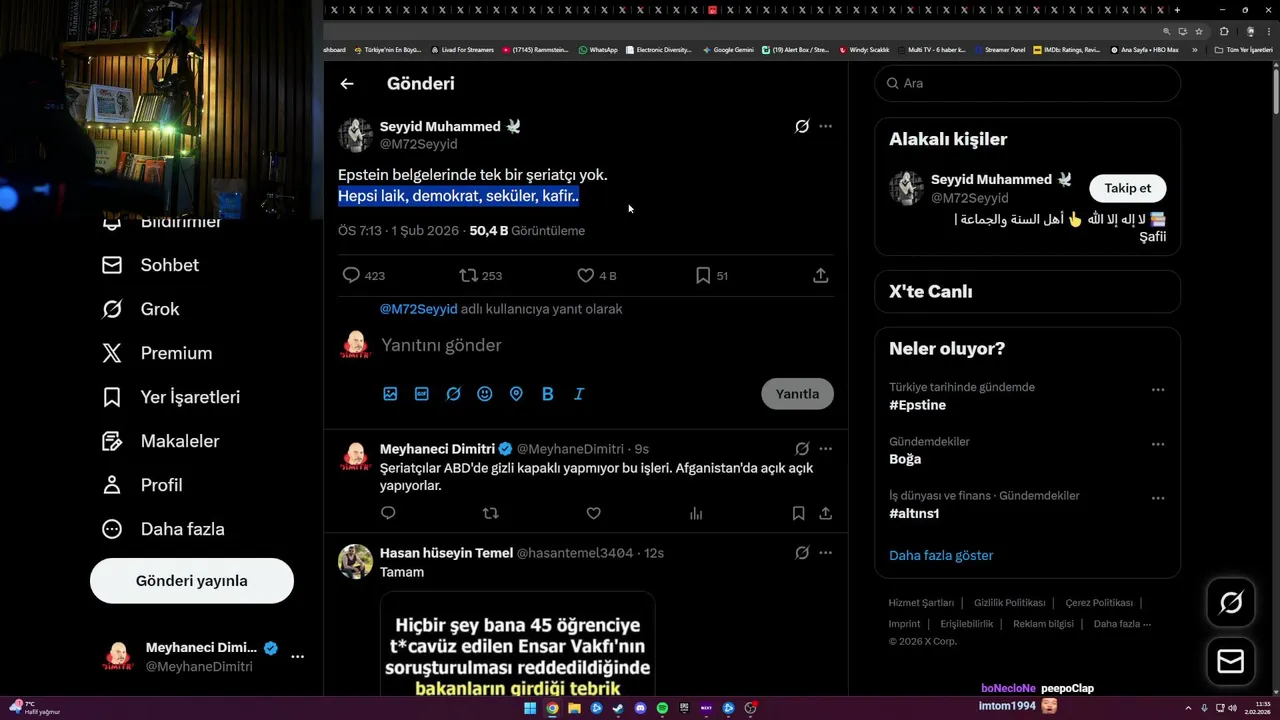1280x720 pixels.
Task: Show hidden system tray icons
Action: 1188,708
